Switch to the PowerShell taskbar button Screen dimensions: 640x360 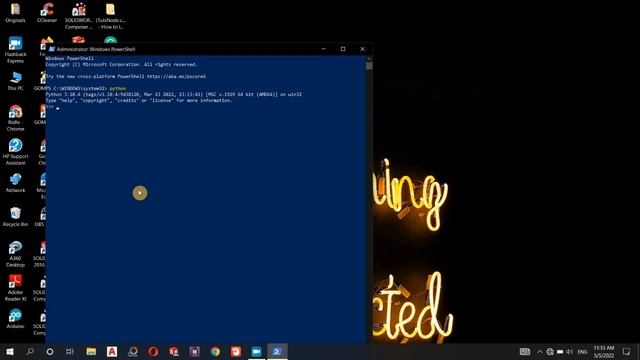277,351
